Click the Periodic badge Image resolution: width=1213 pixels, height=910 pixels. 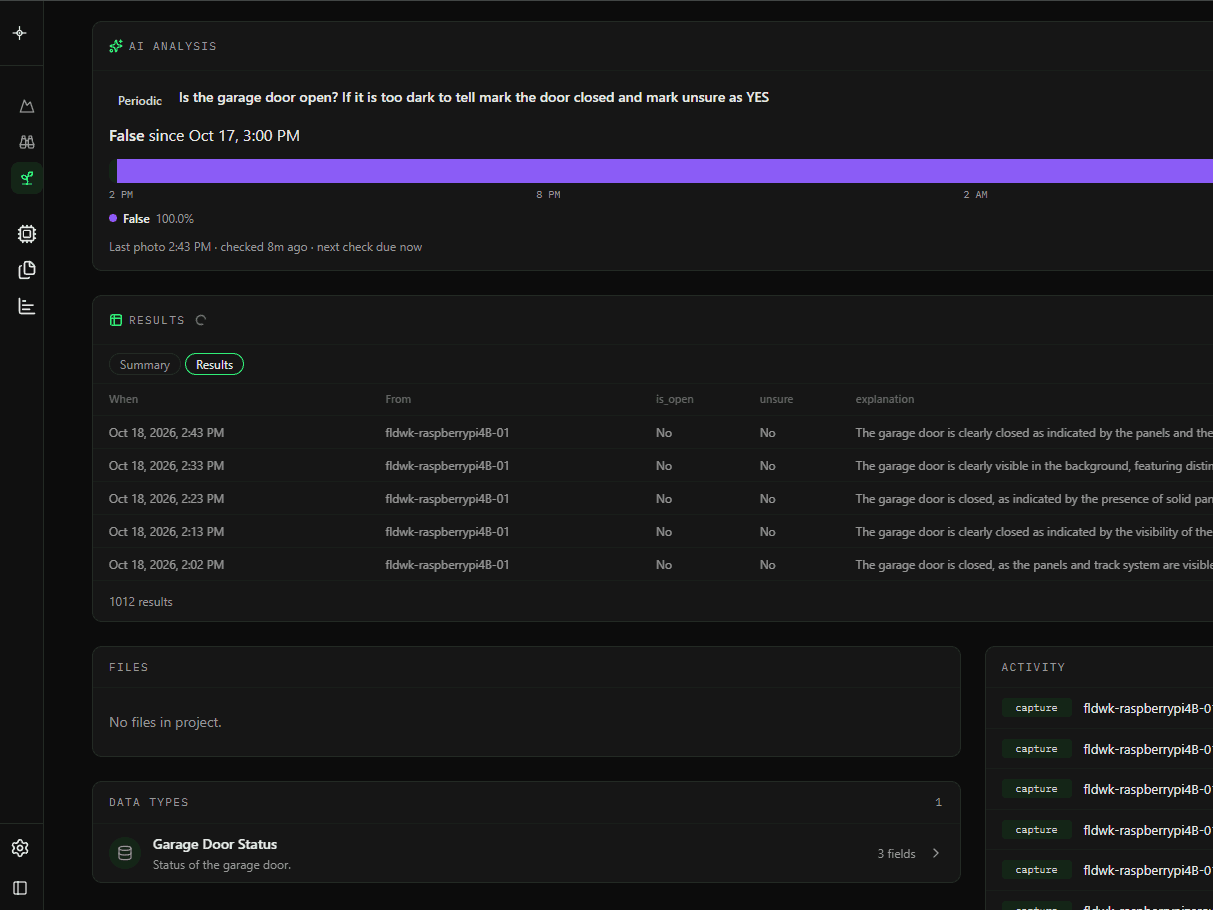[x=140, y=101]
